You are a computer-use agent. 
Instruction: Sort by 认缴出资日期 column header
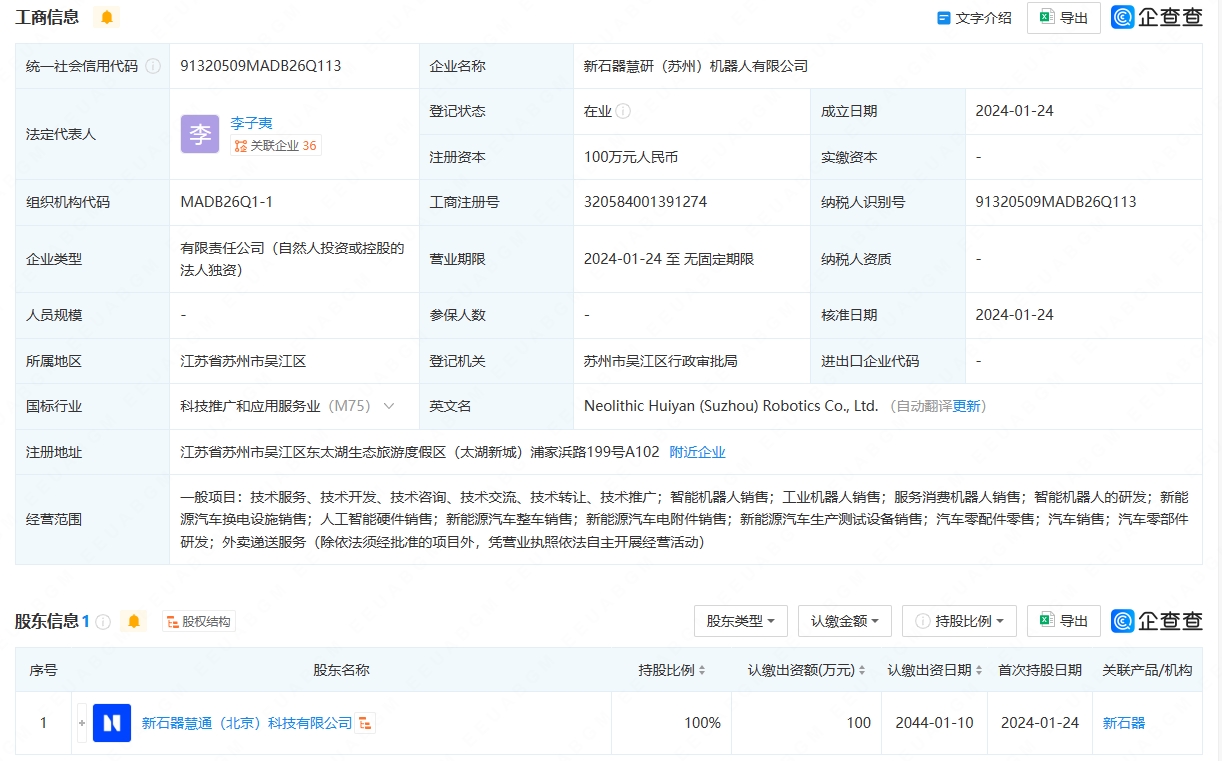934,670
